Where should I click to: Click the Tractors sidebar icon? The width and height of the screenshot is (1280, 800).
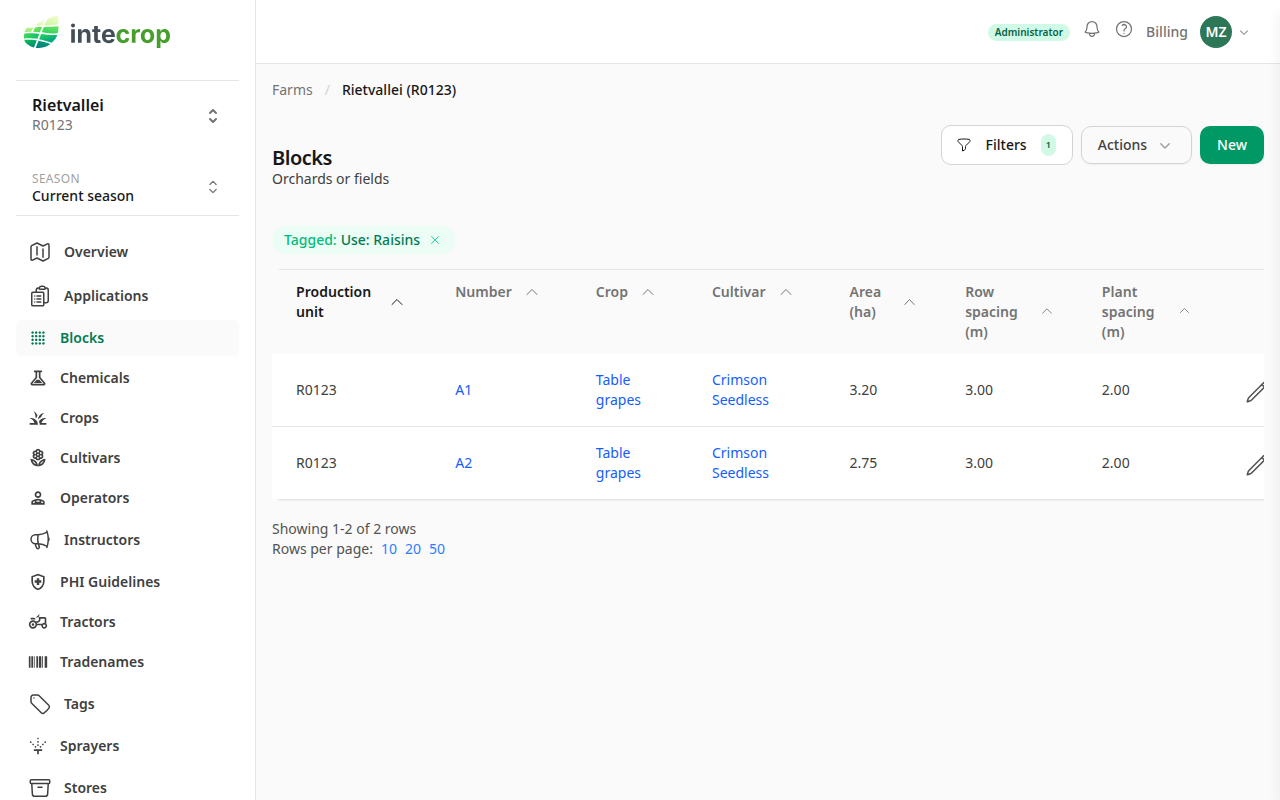38,622
